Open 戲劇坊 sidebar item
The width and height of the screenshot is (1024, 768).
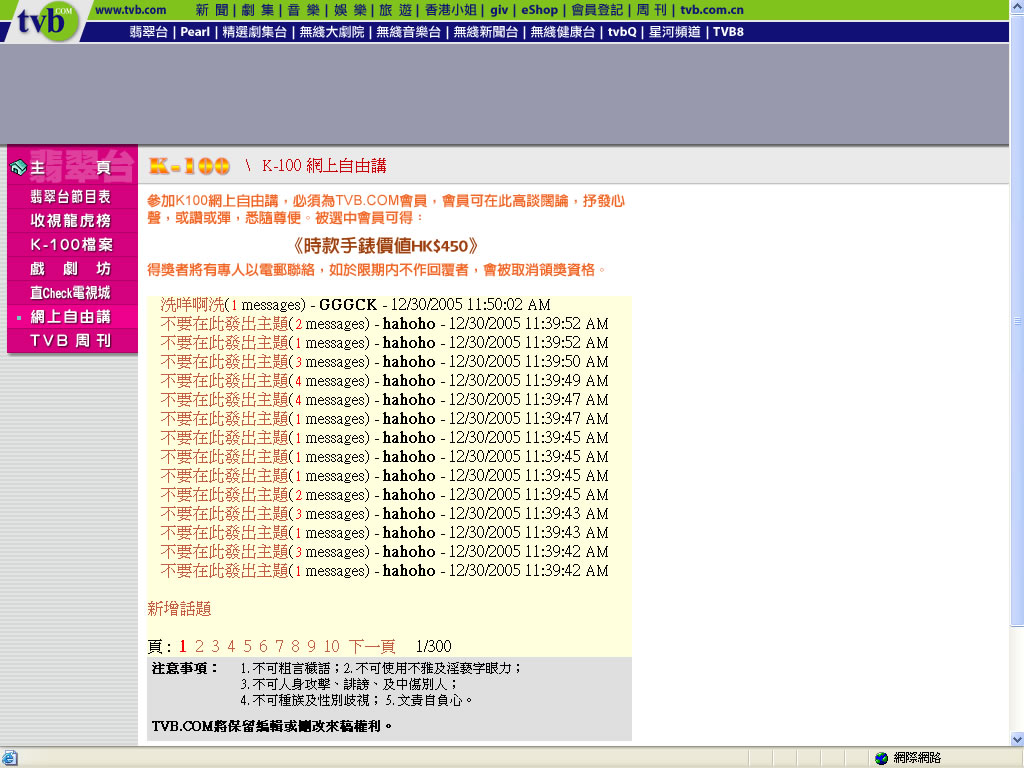(x=72, y=269)
